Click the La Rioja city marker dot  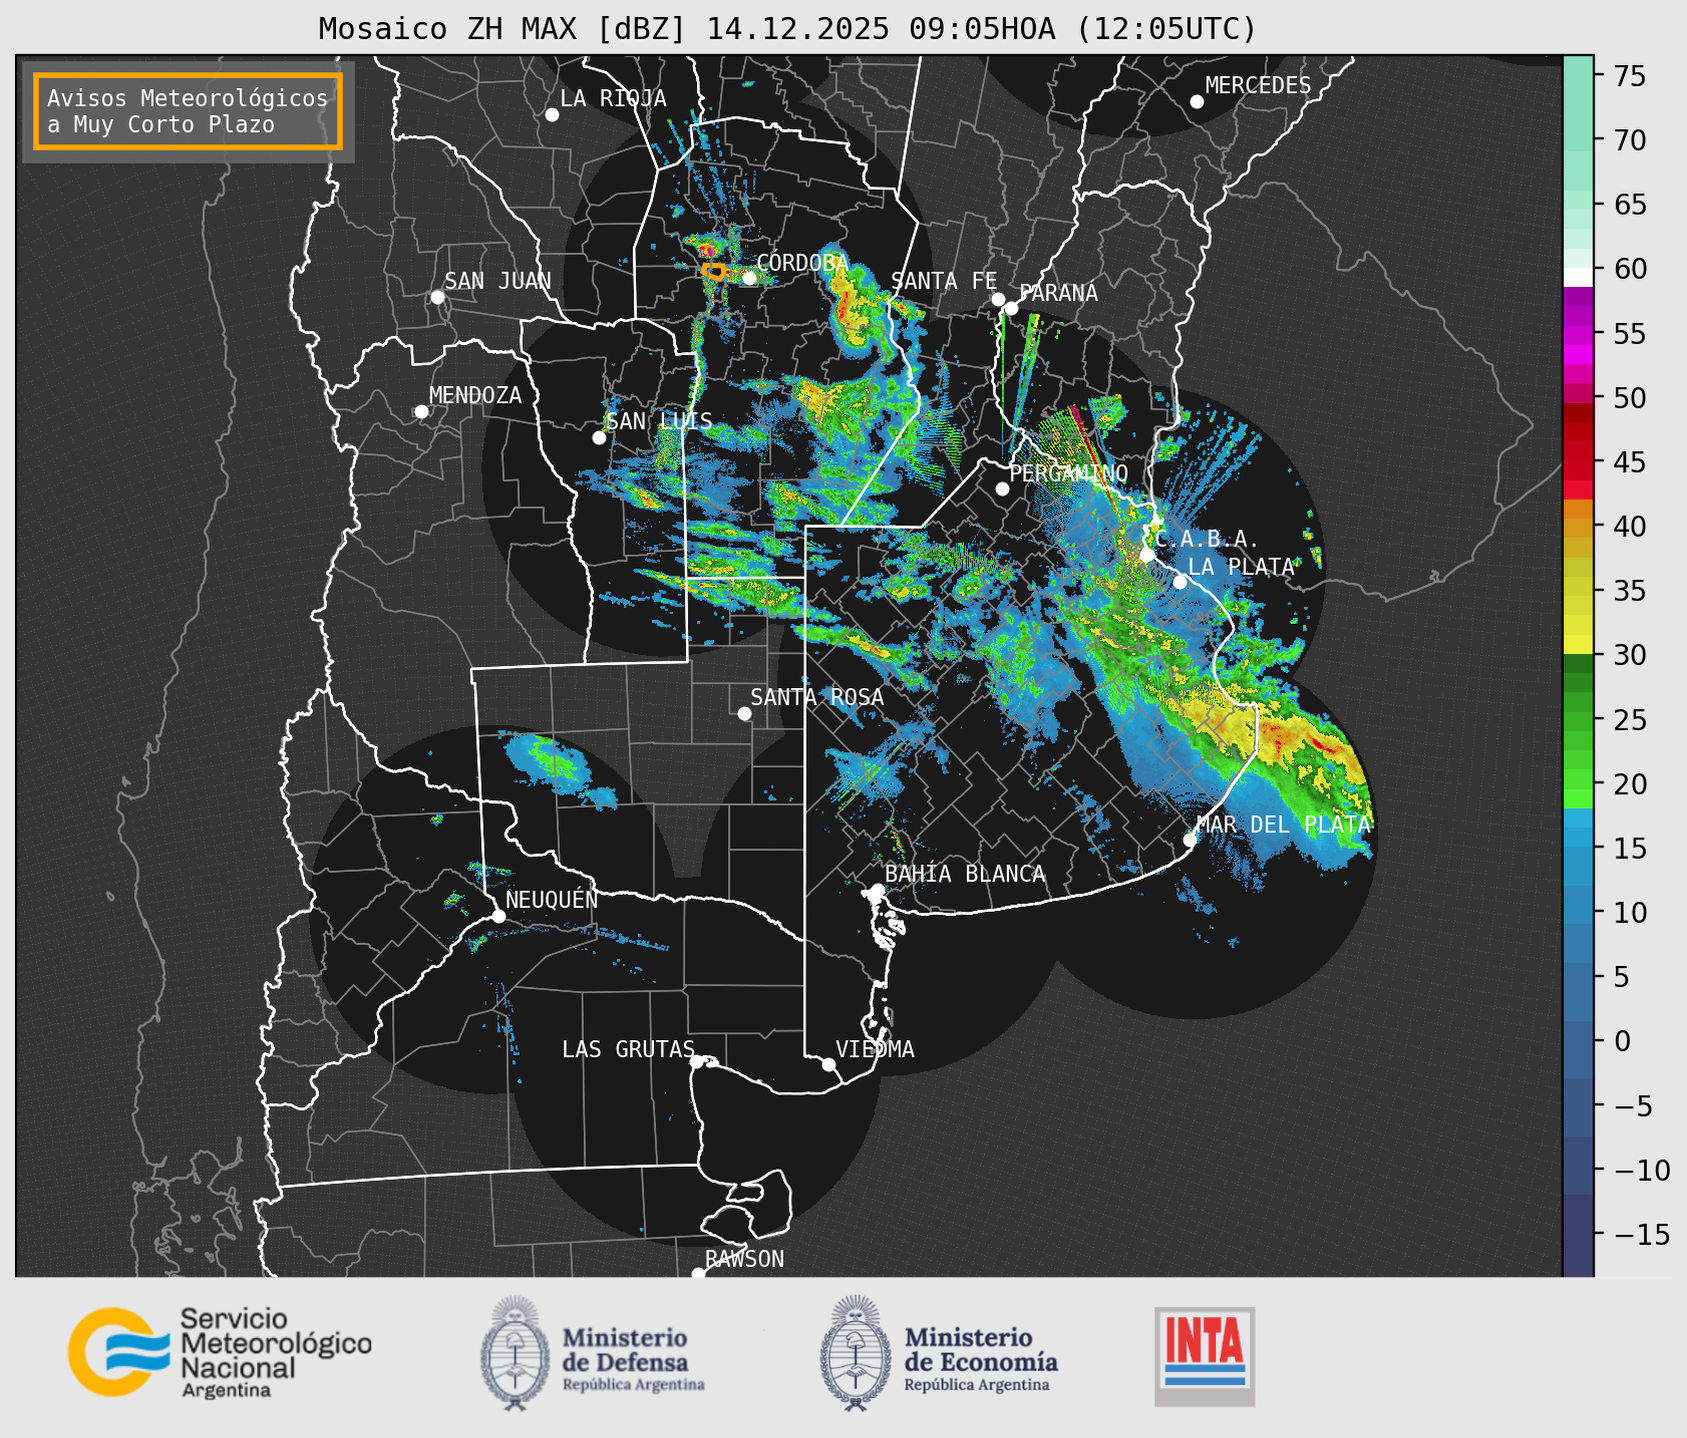[x=552, y=115]
